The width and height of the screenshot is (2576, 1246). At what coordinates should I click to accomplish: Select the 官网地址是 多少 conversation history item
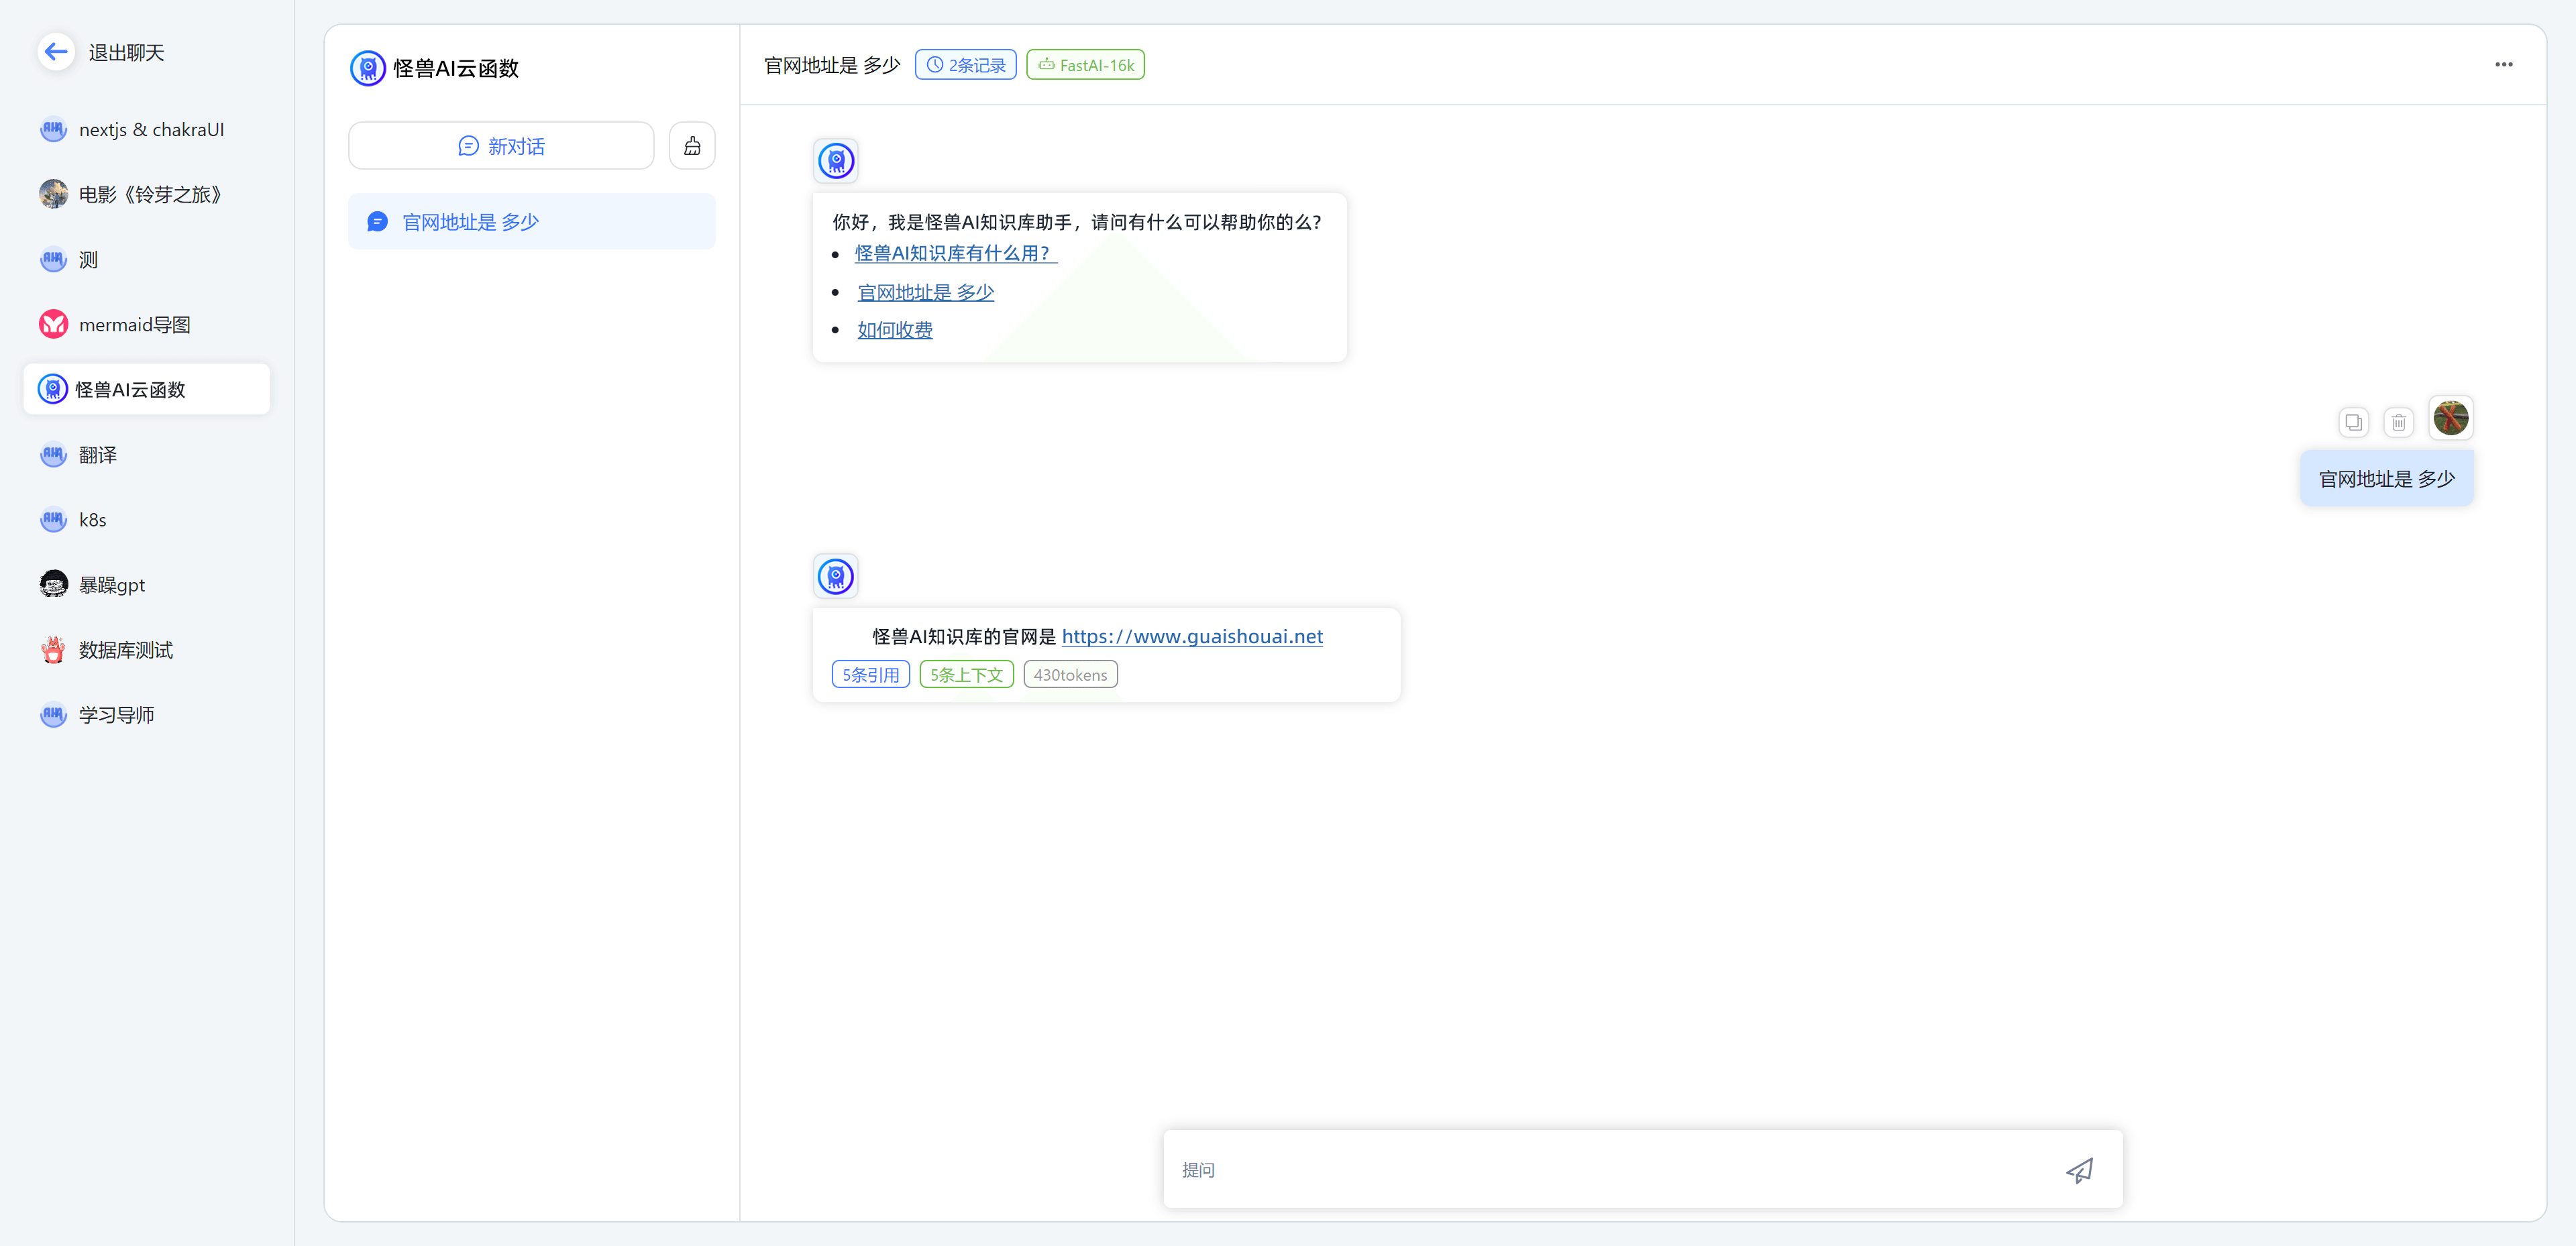point(531,221)
